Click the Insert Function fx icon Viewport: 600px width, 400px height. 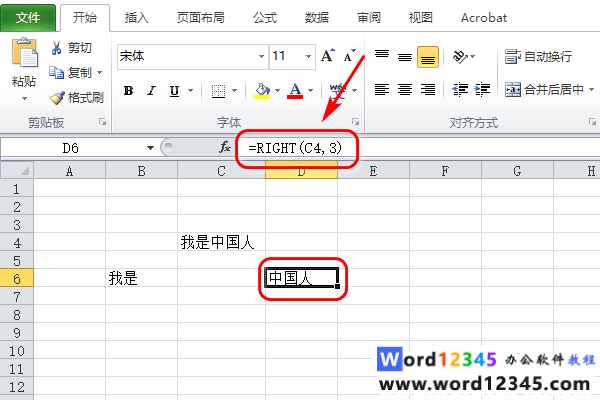click(225, 147)
